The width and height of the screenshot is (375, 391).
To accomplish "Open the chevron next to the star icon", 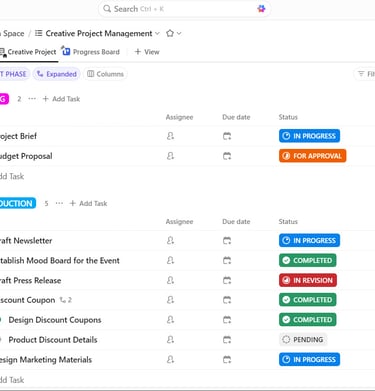I will (x=179, y=33).
